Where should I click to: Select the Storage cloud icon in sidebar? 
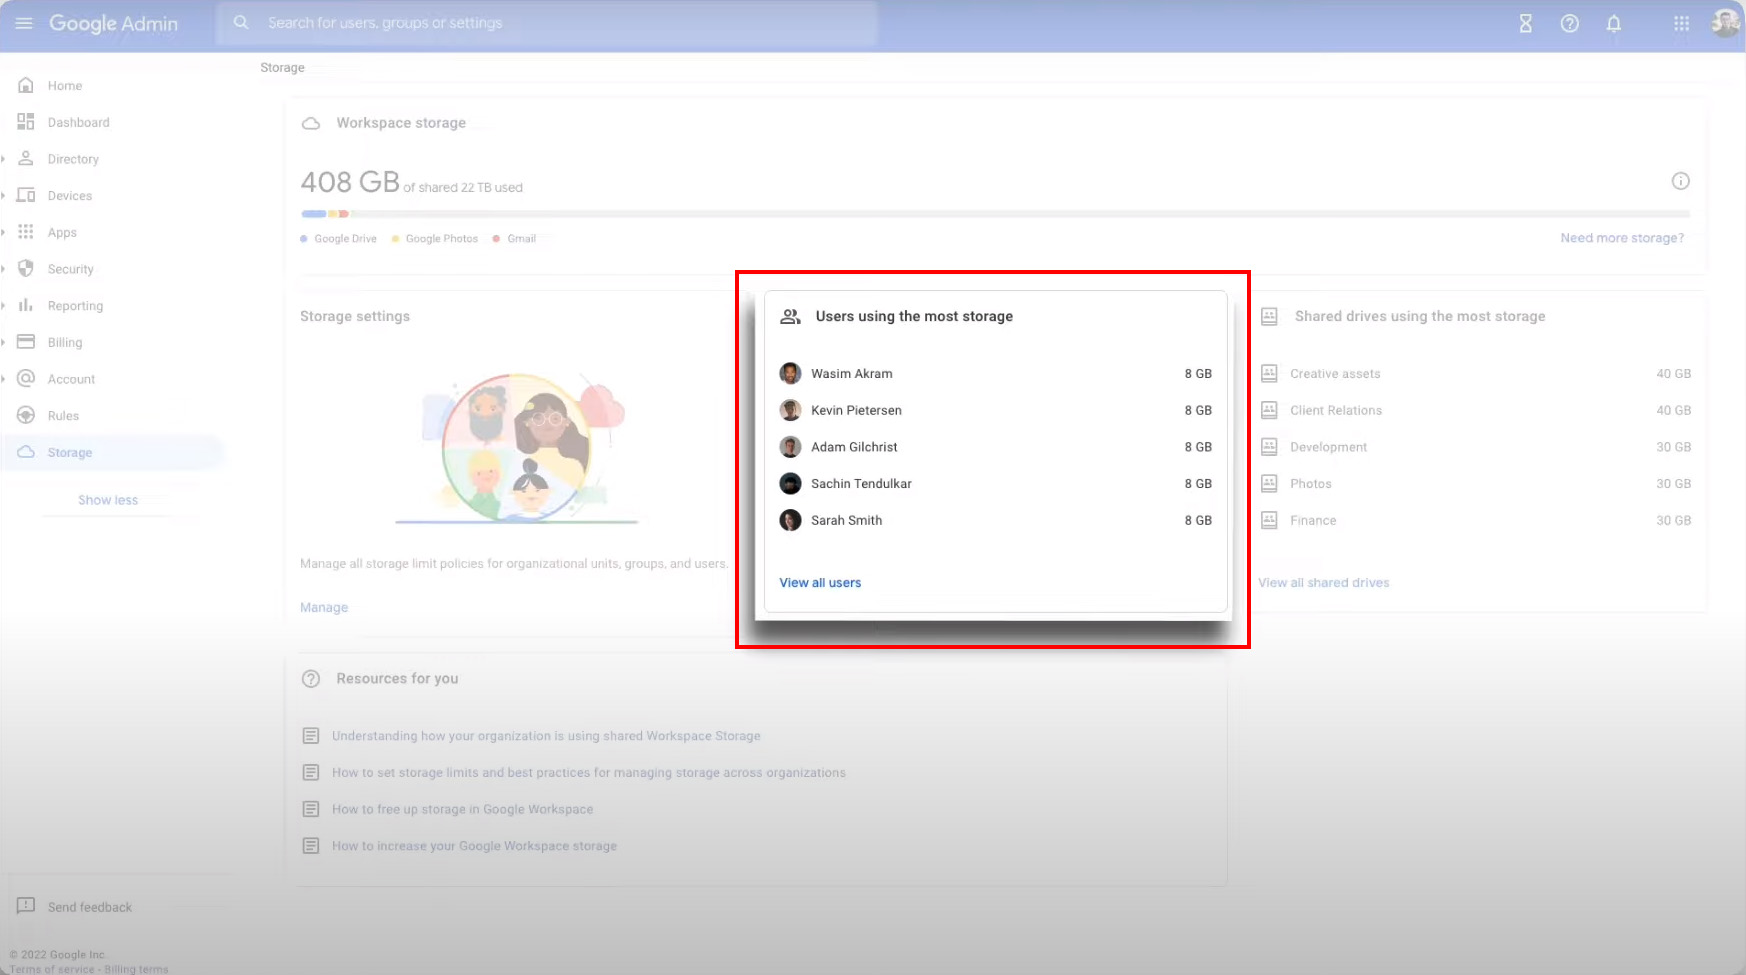pyautogui.click(x=26, y=452)
